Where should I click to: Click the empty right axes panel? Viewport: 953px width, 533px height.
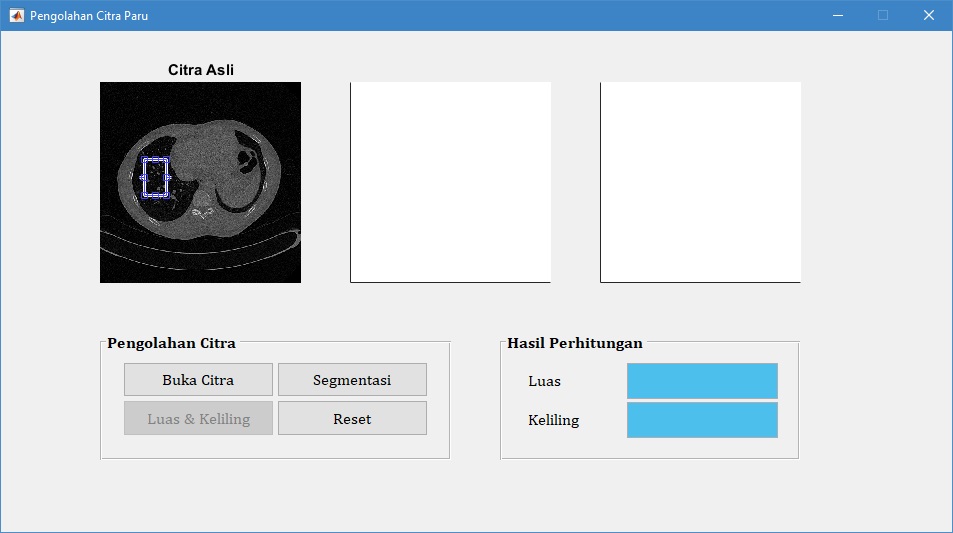coord(700,182)
